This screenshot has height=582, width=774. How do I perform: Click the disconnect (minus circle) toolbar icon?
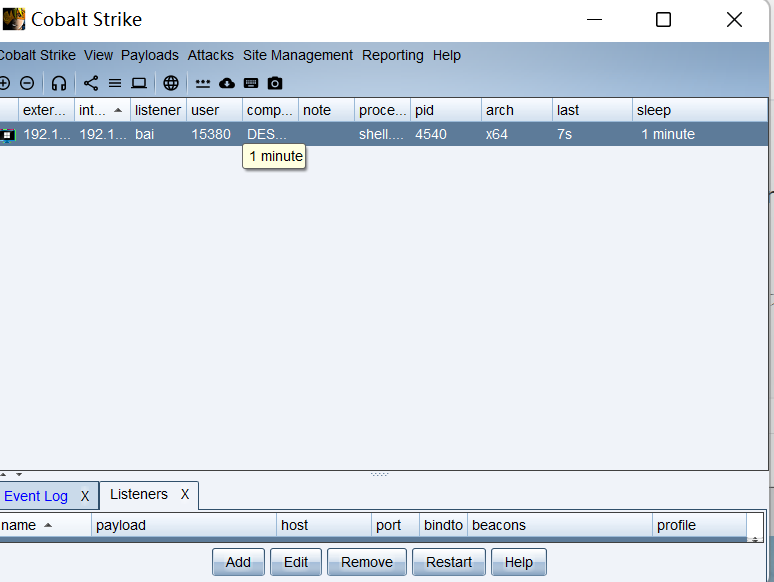[27, 83]
